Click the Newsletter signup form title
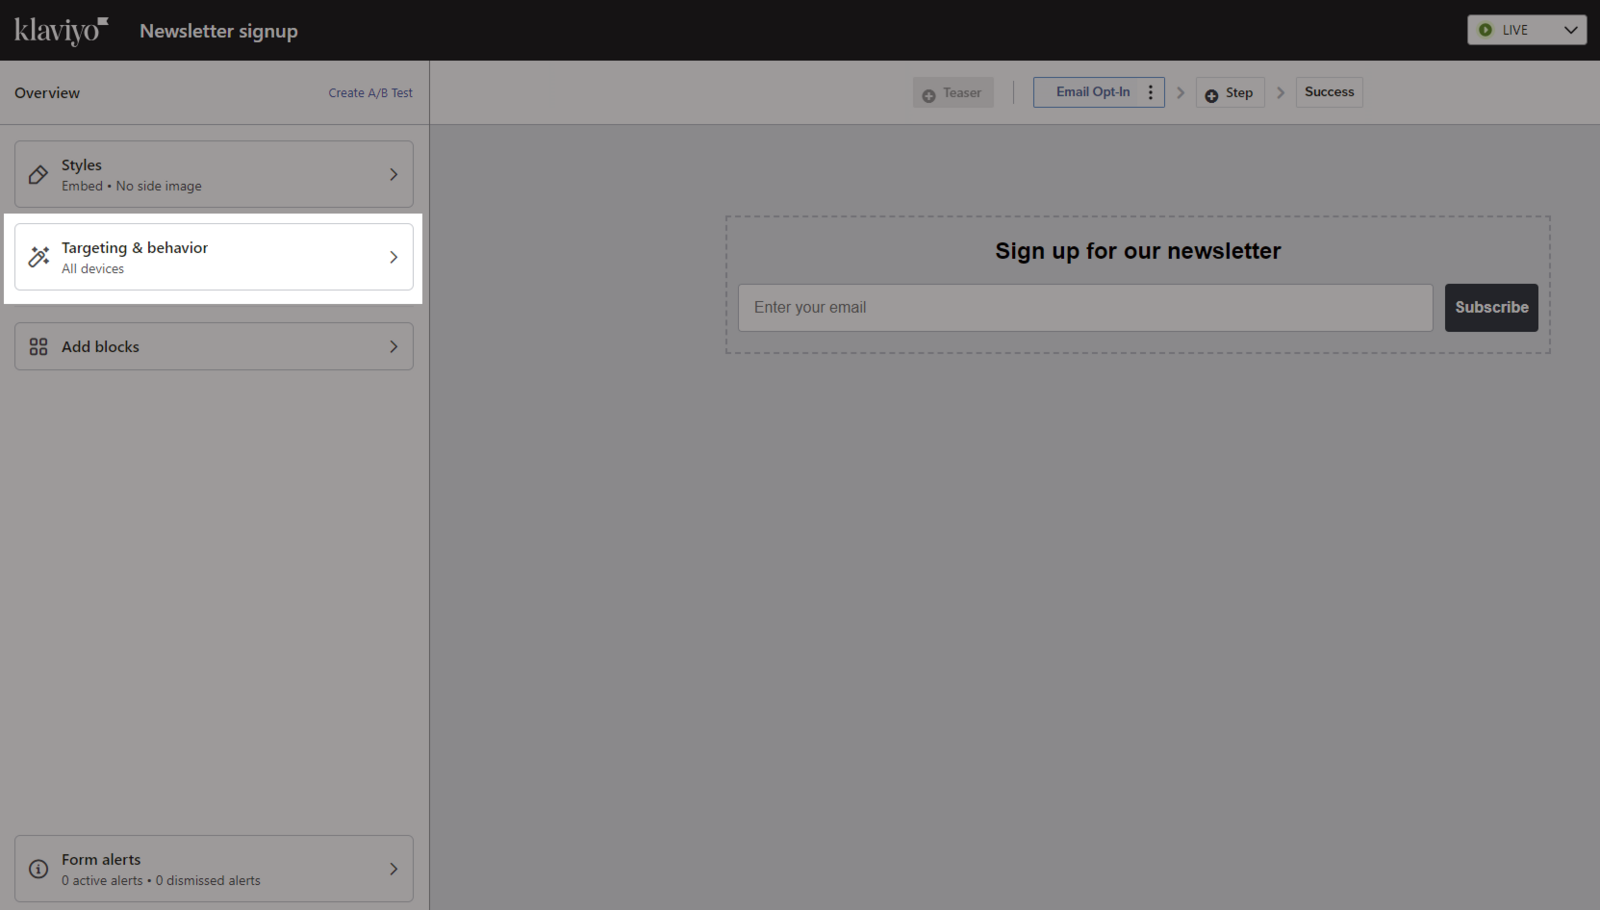Viewport: 1600px width, 910px height. pyautogui.click(x=219, y=31)
